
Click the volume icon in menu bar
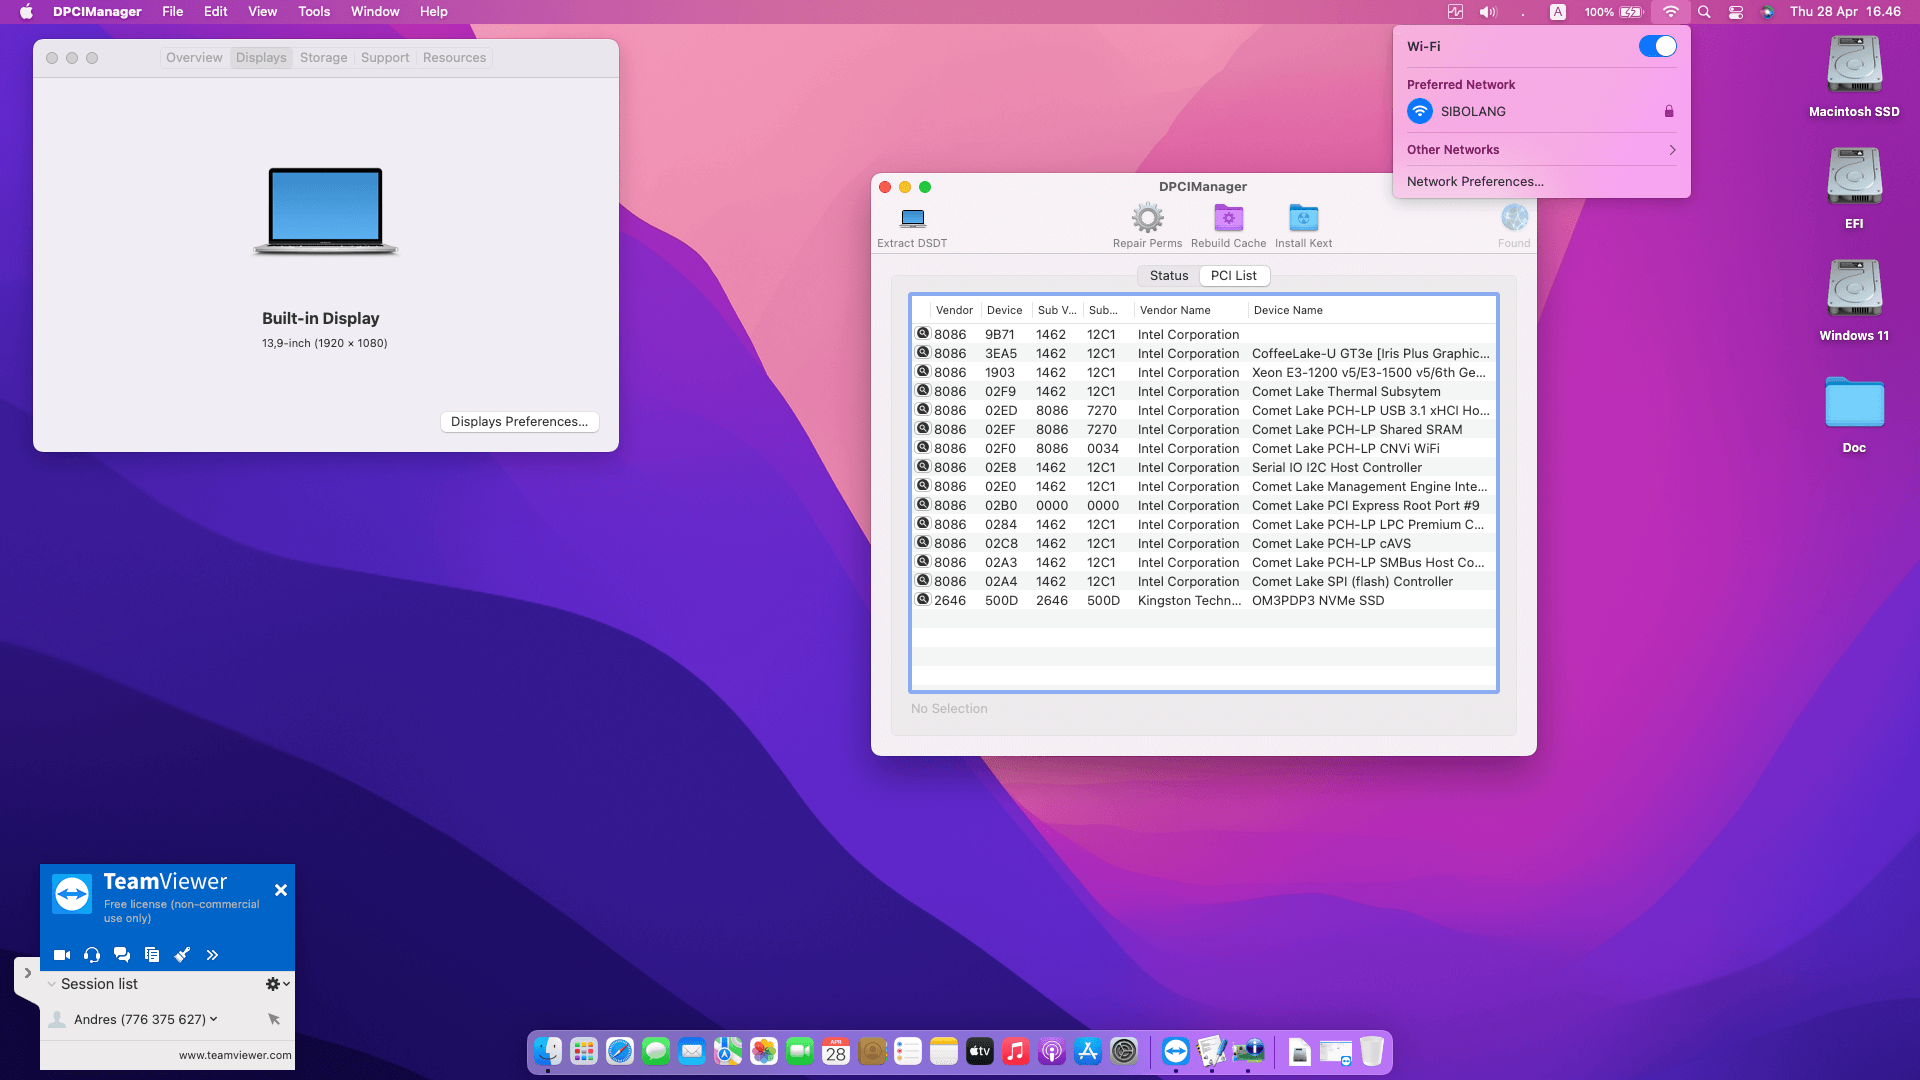(1488, 12)
